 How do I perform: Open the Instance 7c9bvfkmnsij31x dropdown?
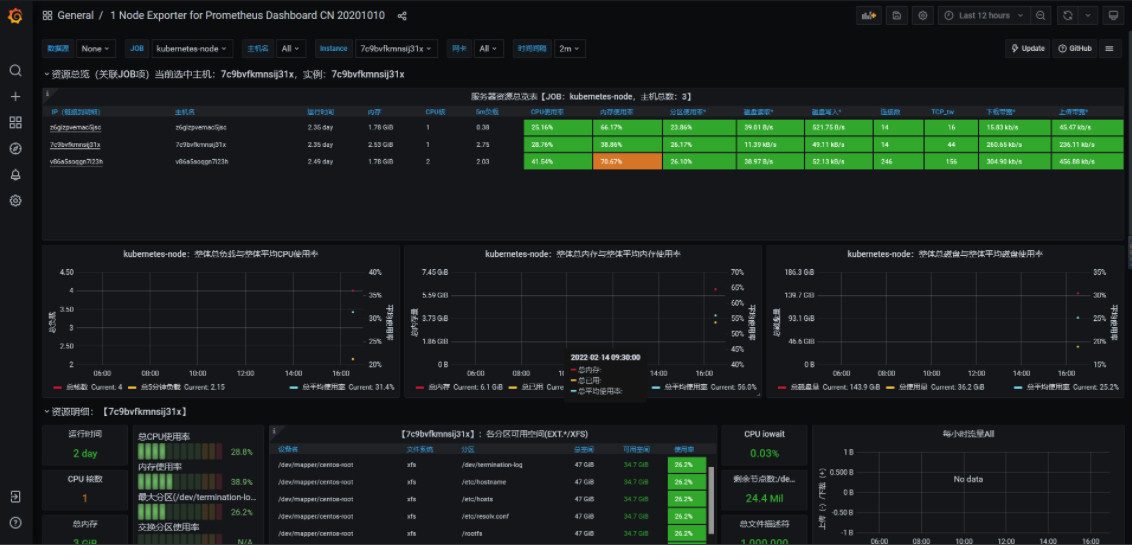point(398,48)
